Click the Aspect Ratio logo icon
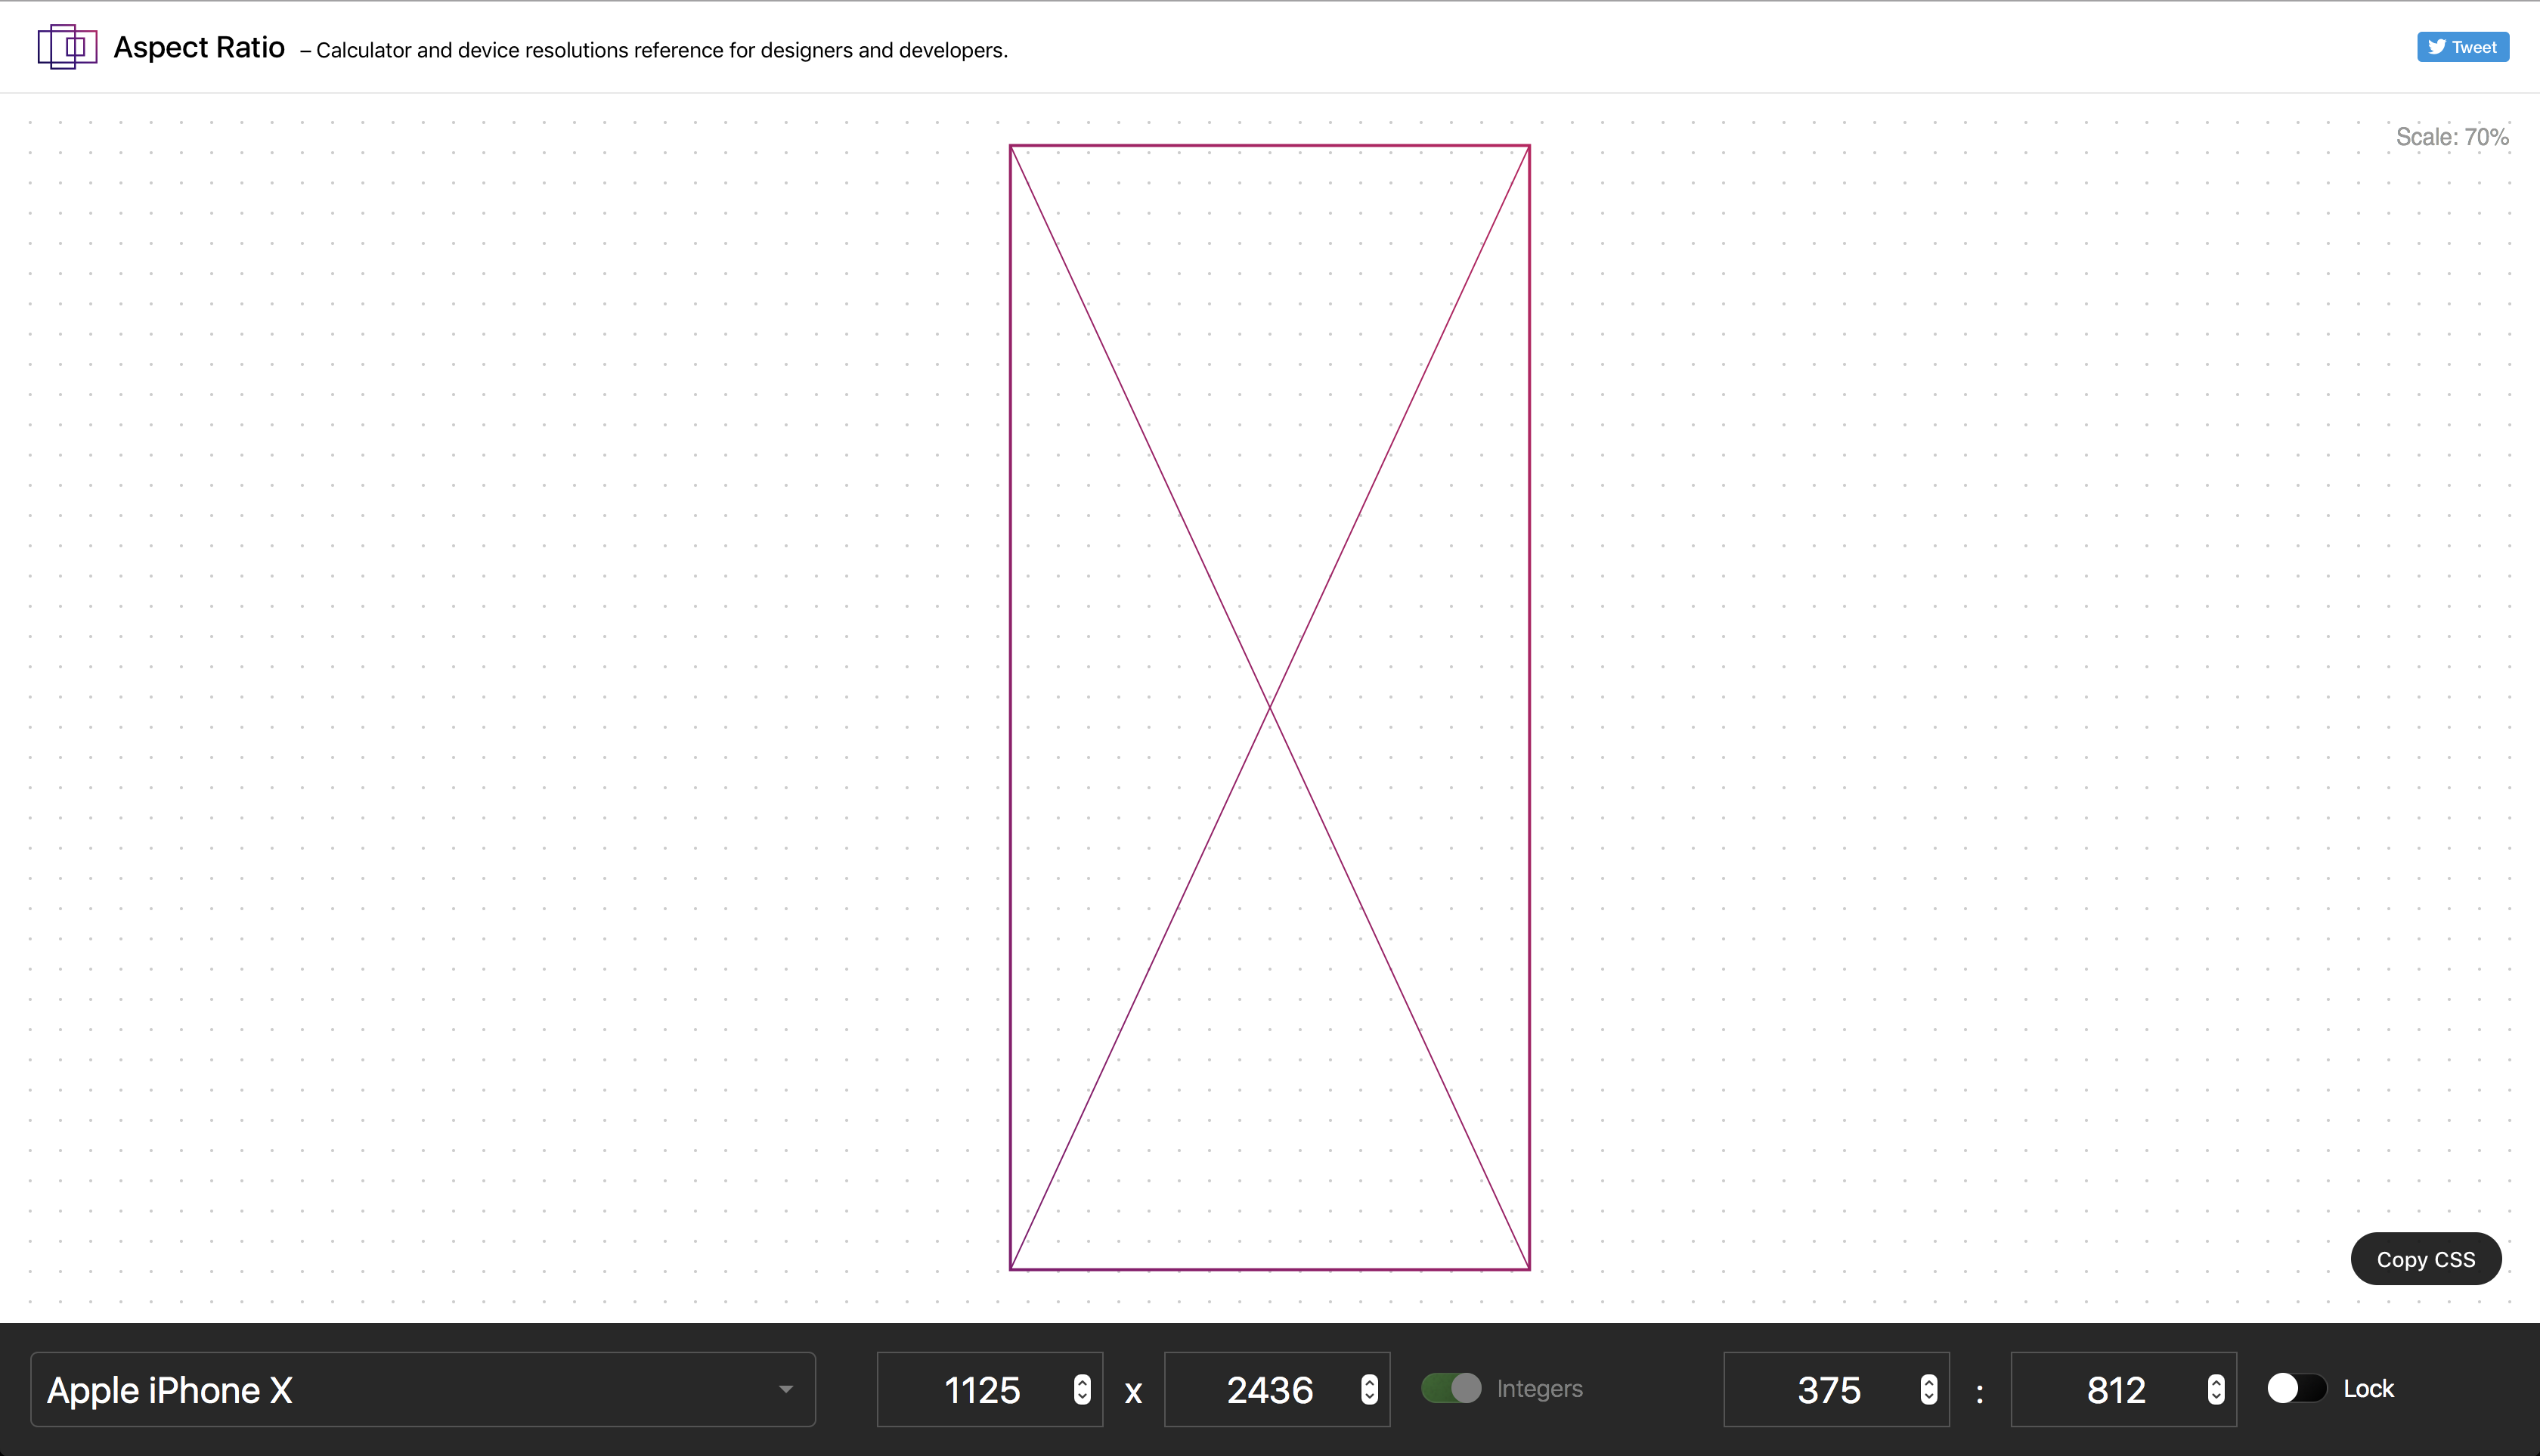The width and height of the screenshot is (2540, 1456). coord(67,47)
